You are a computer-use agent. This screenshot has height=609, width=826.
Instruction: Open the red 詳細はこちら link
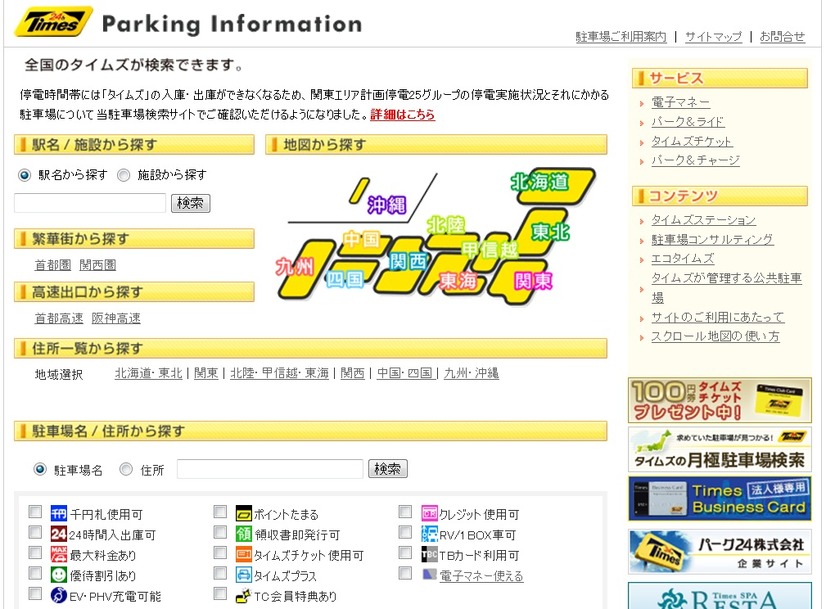tap(402, 114)
